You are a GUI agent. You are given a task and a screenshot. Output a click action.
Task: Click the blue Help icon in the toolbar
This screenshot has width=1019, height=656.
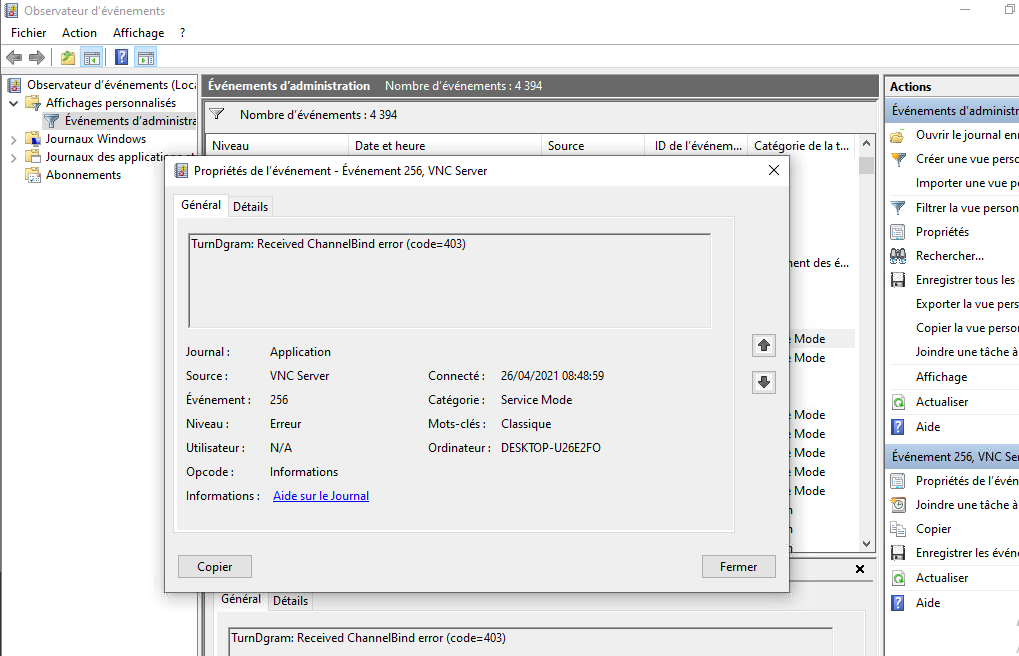(x=121, y=58)
